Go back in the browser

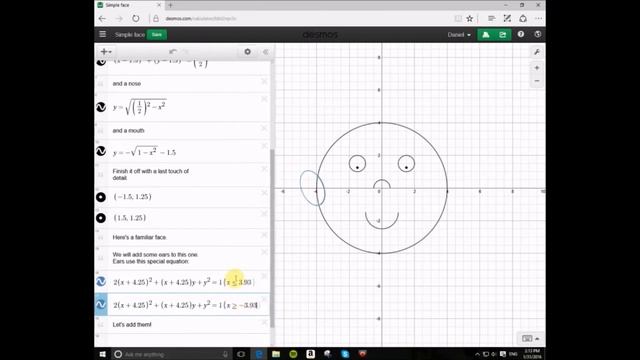tap(102, 19)
